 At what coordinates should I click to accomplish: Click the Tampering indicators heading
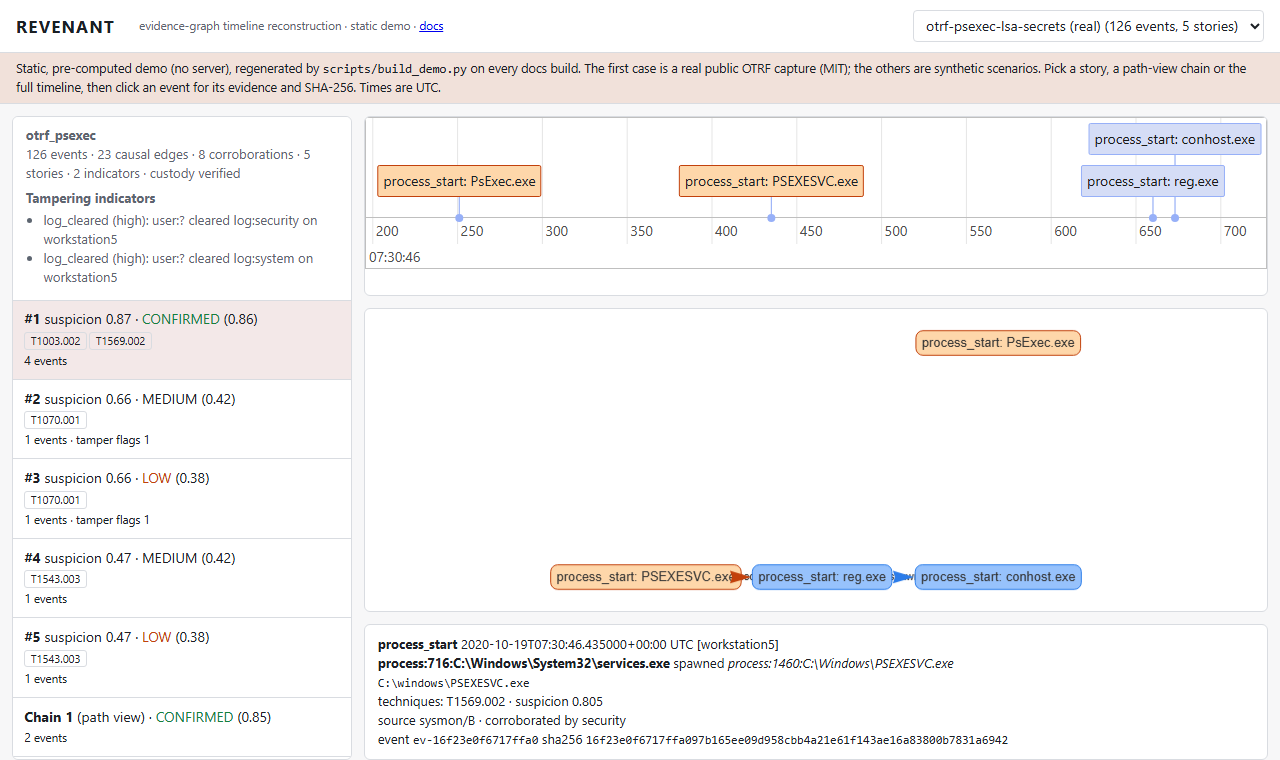(91, 199)
